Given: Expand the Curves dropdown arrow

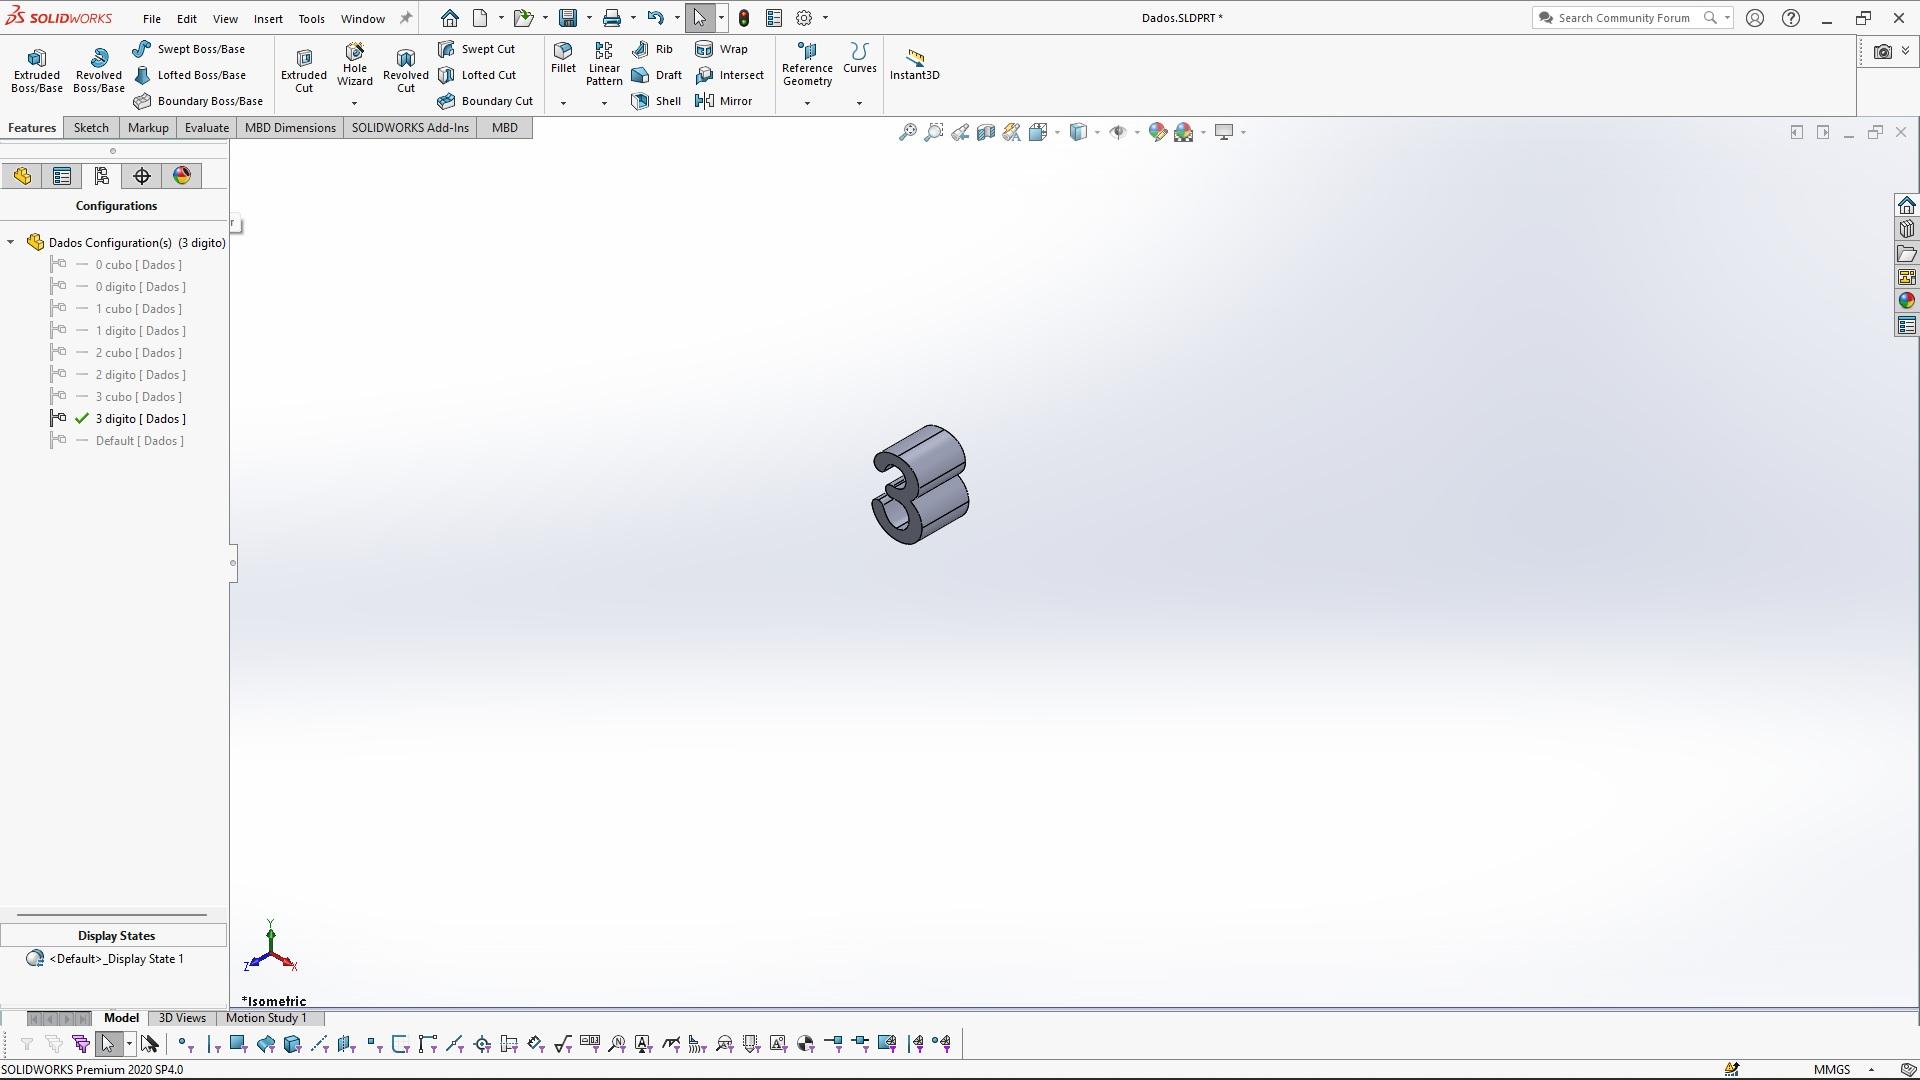Looking at the screenshot, I should 859,103.
